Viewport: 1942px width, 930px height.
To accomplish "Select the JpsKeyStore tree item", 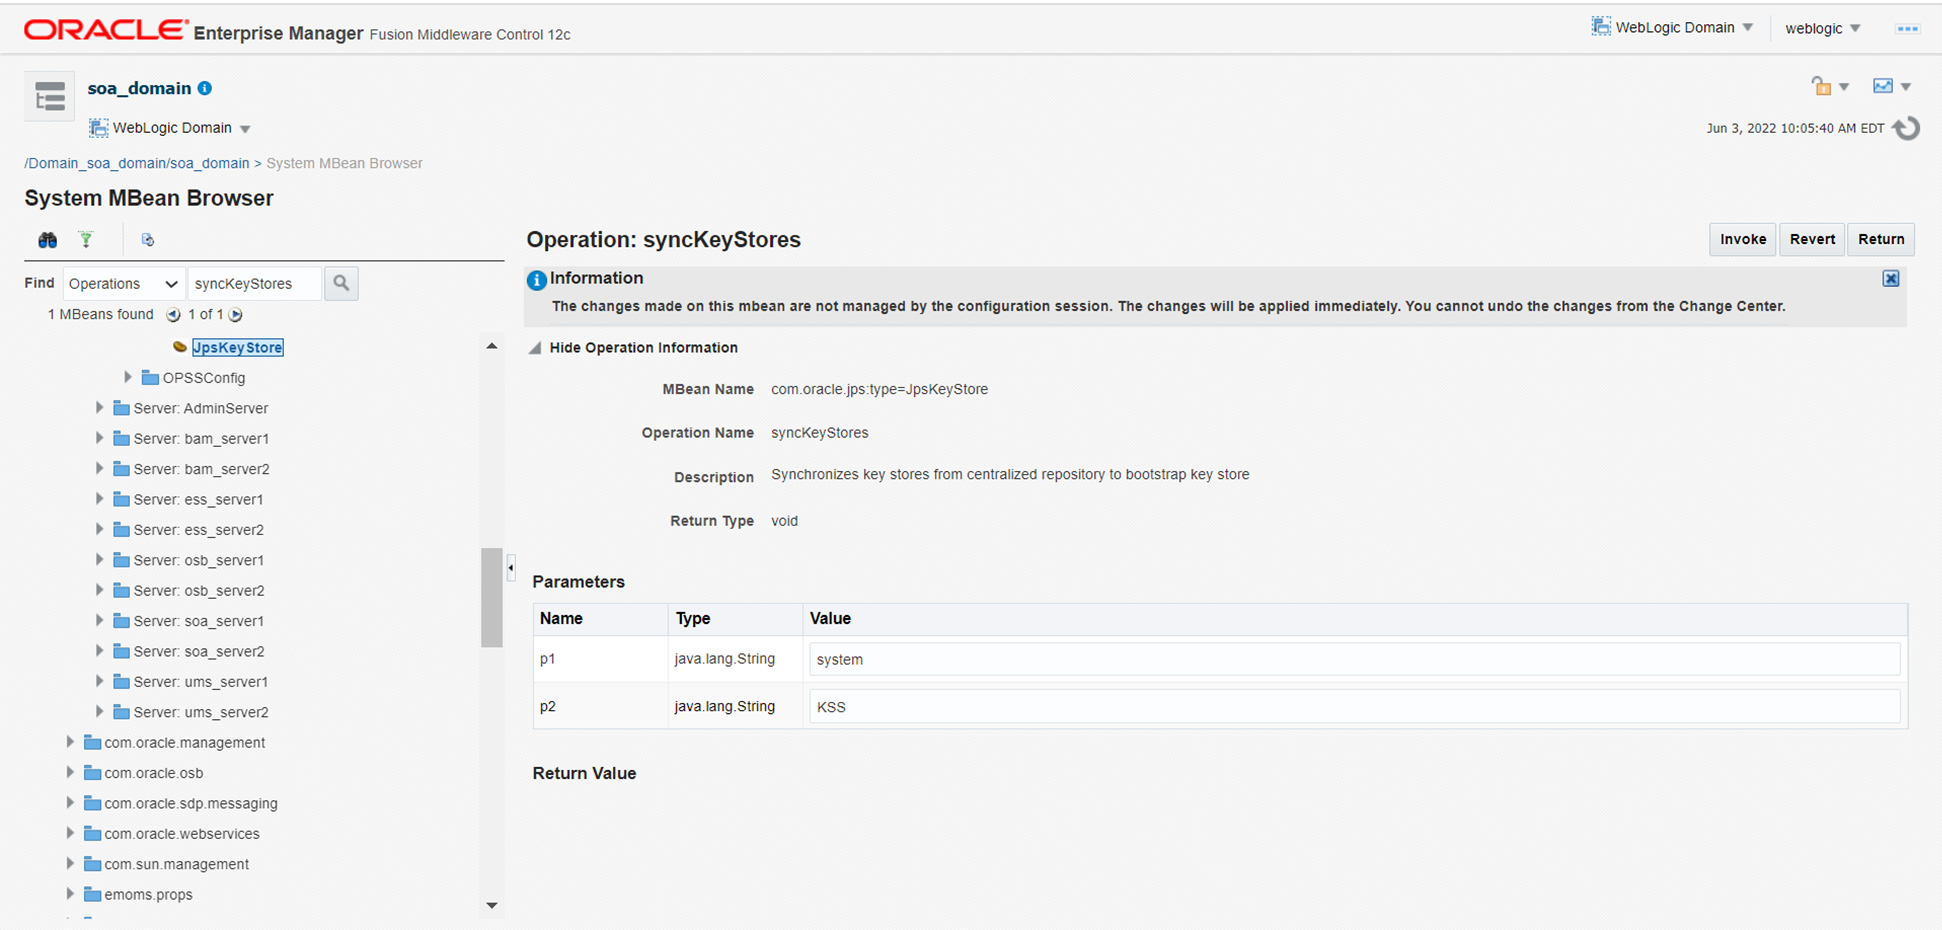I will tap(238, 347).
